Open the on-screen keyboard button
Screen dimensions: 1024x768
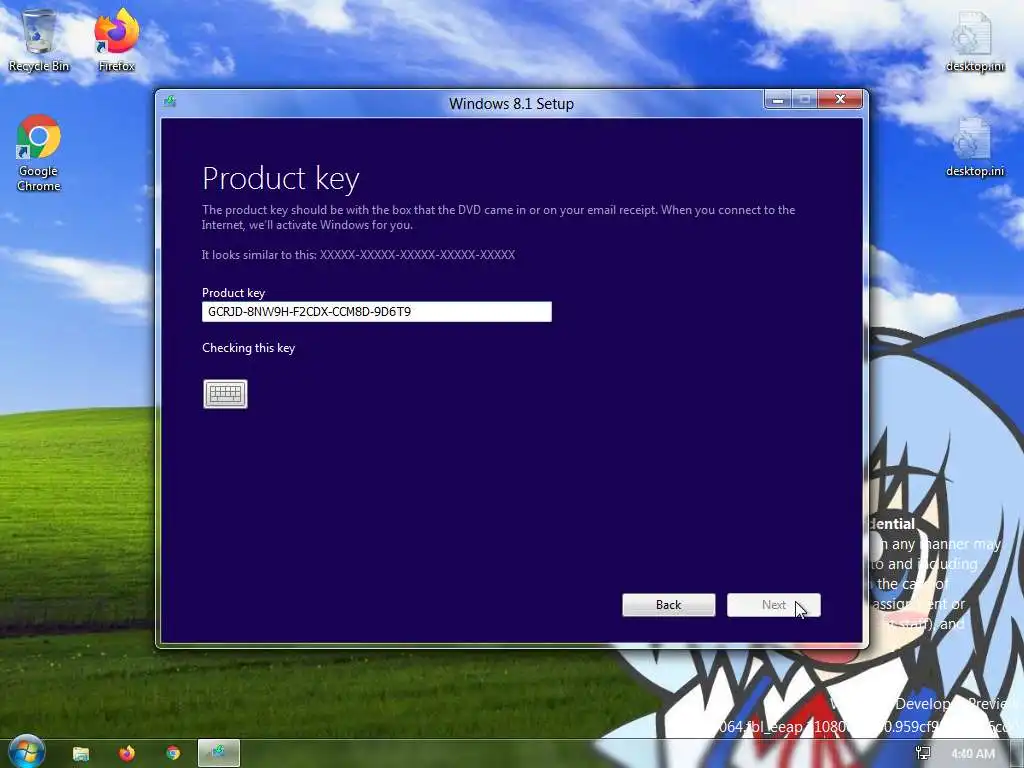225,394
